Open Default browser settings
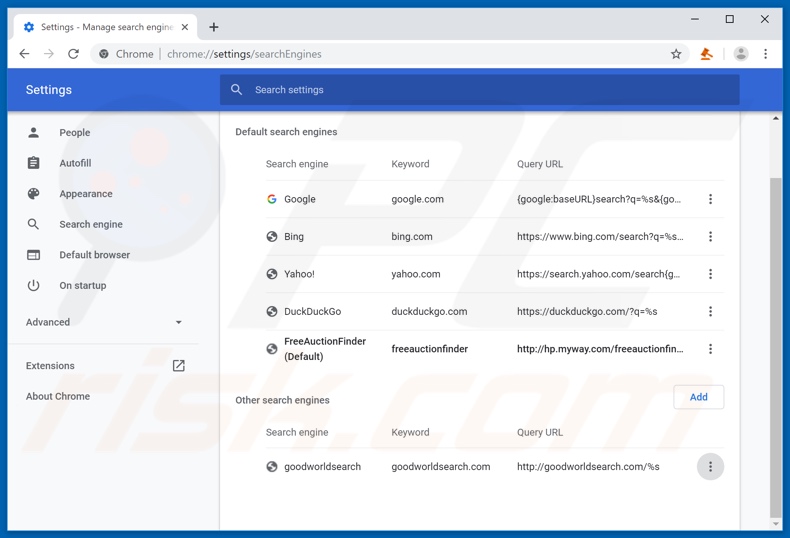Image resolution: width=790 pixels, height=538 pixels. [x=94, y=255]
